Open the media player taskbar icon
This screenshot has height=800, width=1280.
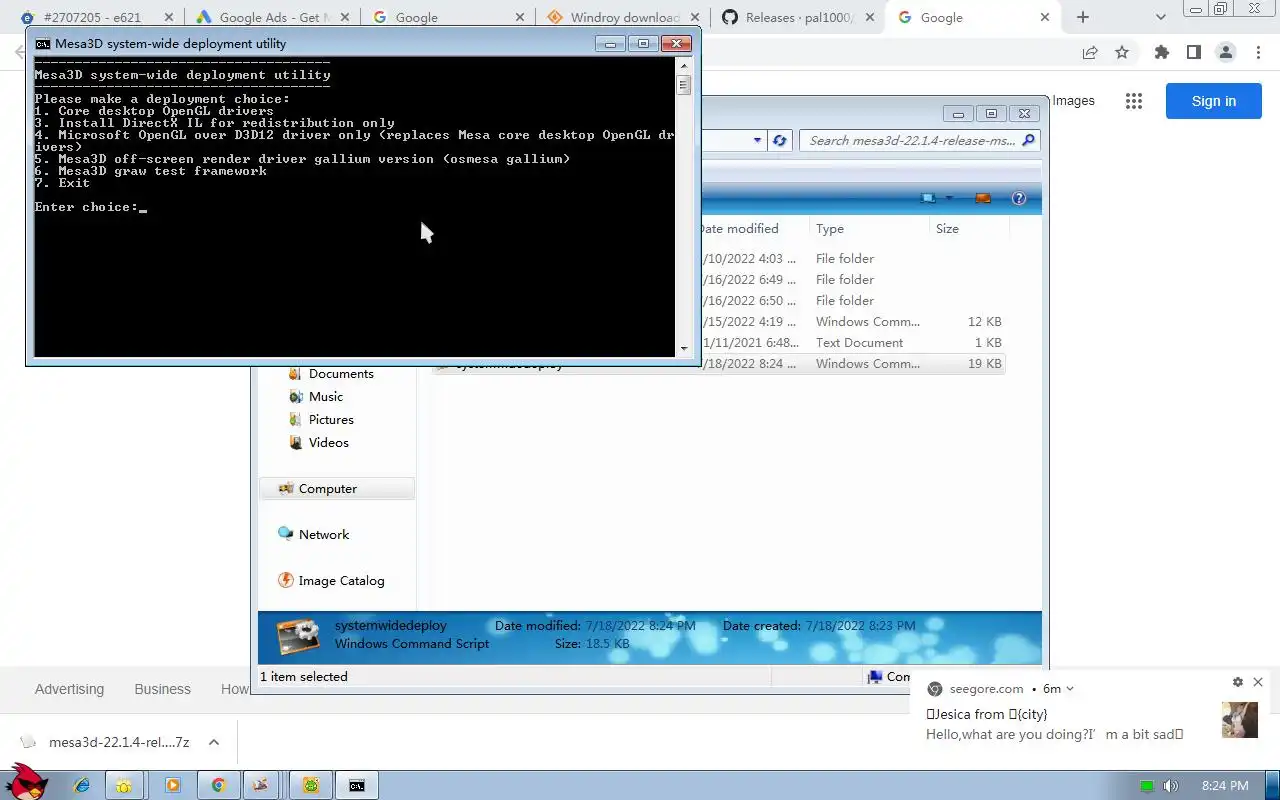pyautogui.click(x=172, y=786)
